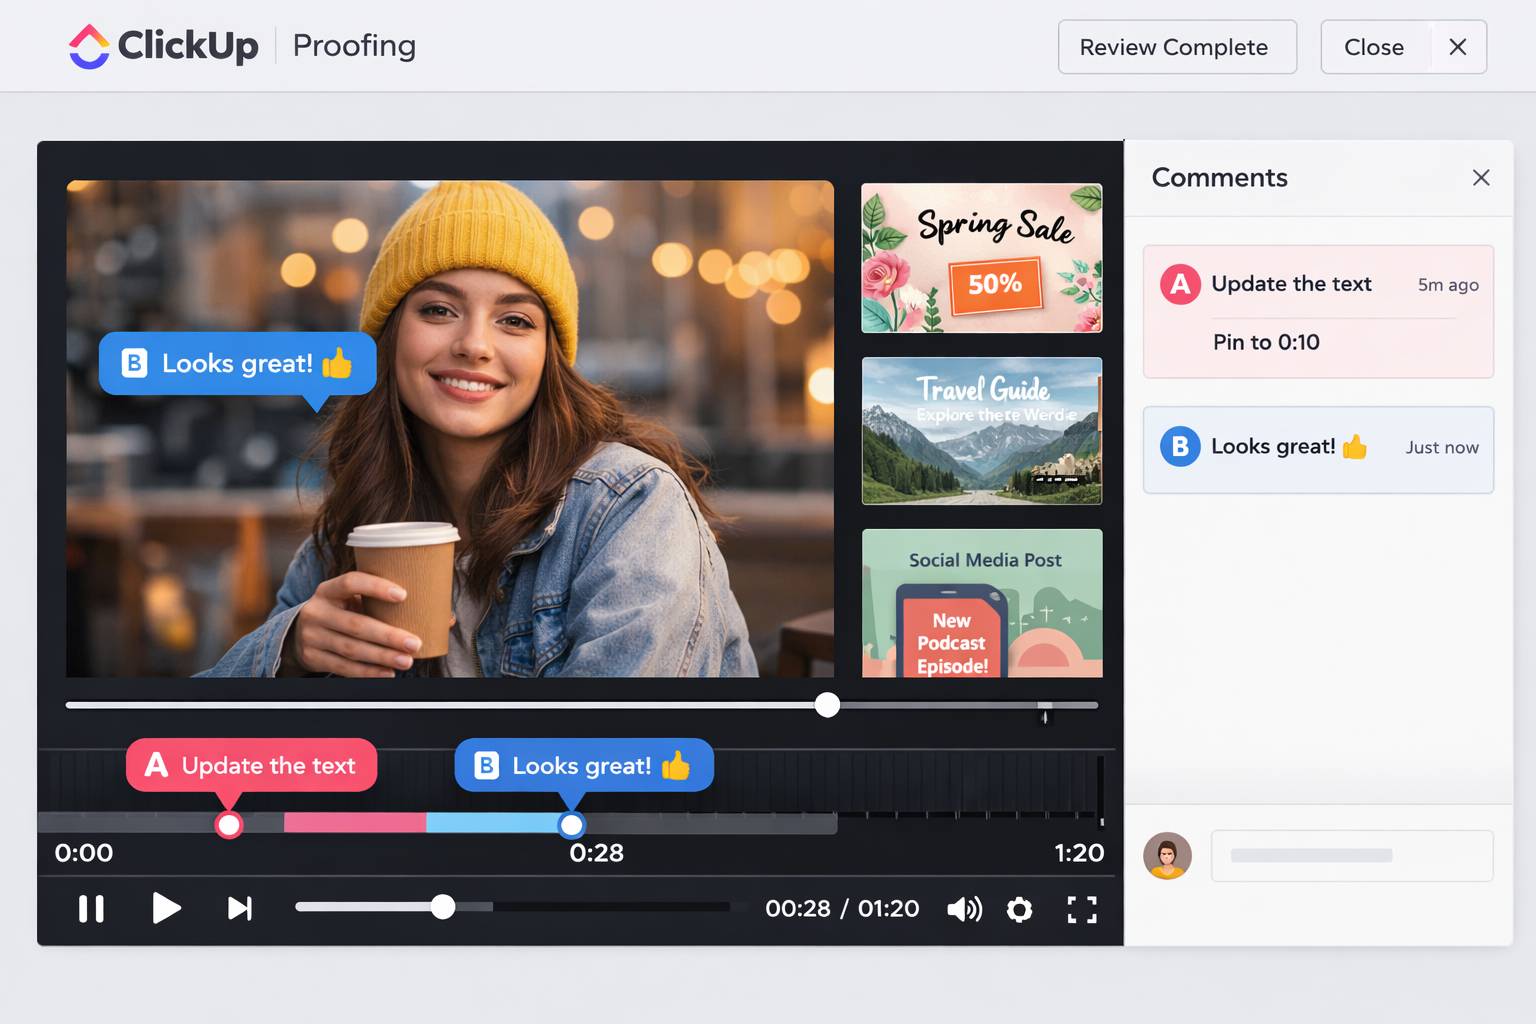Open the Travel Guide thumbnail
Image resolution: width=1536 pixels, height=1024 pixels.
click(x=981, y=431)
